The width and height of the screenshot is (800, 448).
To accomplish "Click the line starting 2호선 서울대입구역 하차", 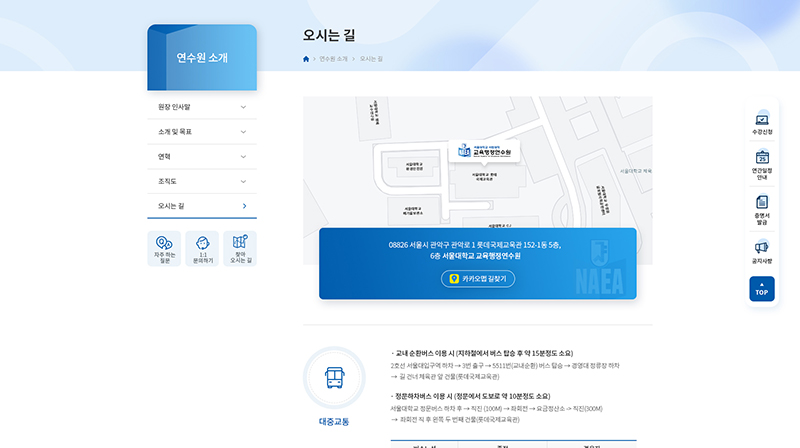I will 505,366.
